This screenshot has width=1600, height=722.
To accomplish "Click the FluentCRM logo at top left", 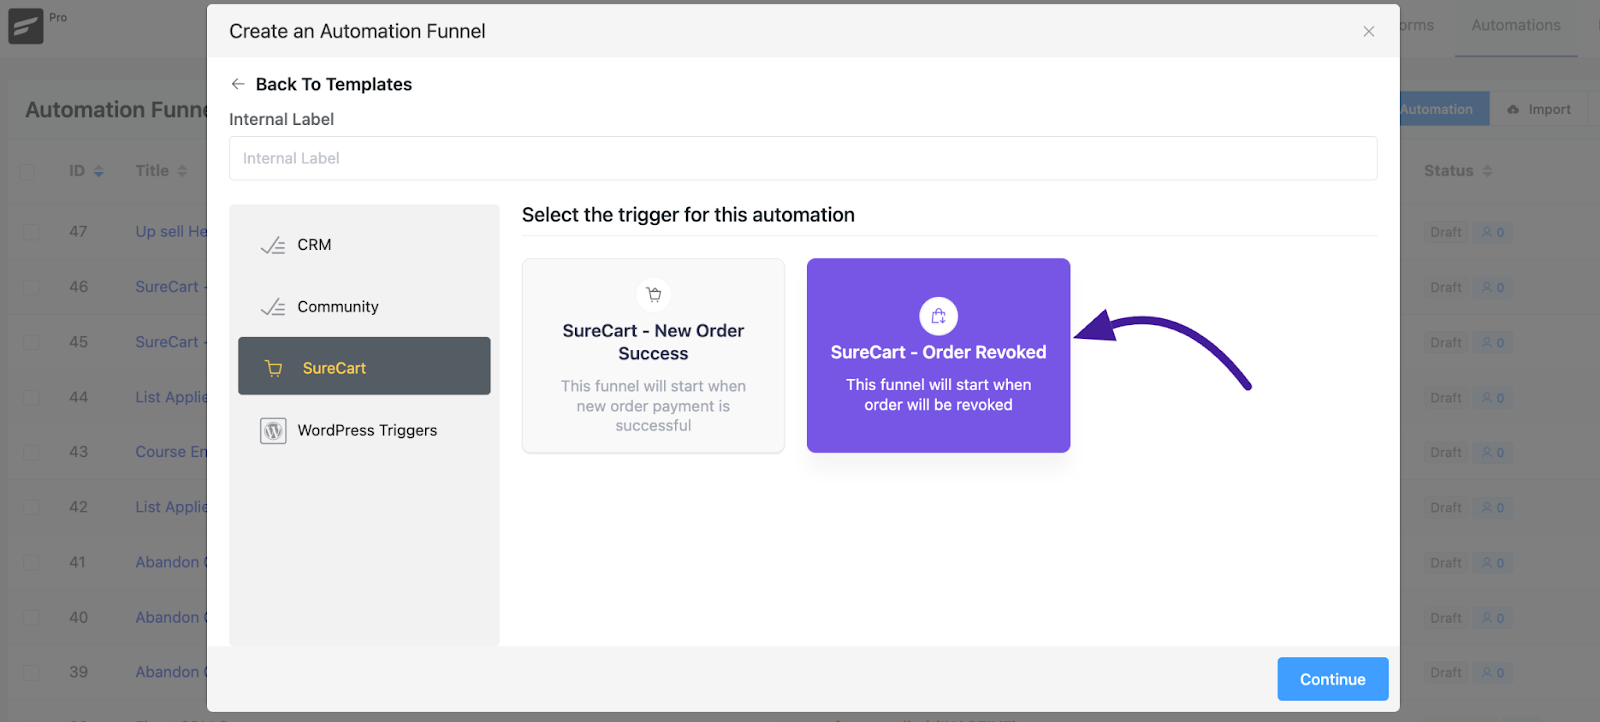I will (x=26, y=26).
